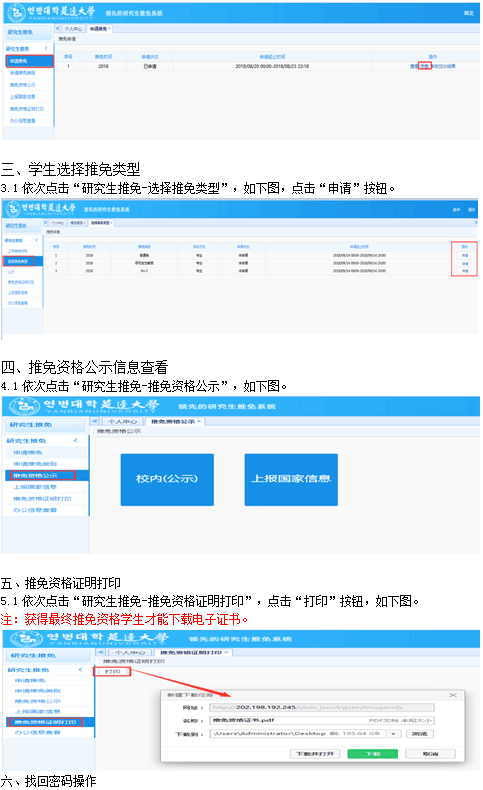Click sidebar collapse « icon in section 五 screenshot
This screenshot has height=790, width=483.
click(101, 652)
